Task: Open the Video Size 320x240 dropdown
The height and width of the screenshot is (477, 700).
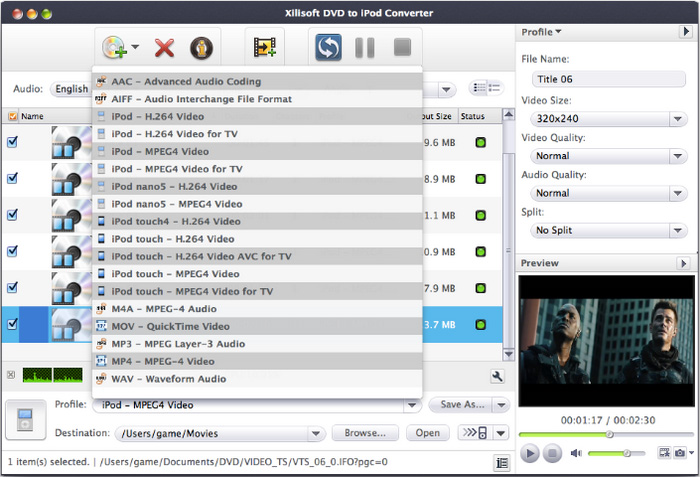Action: [x=609, y=119]
